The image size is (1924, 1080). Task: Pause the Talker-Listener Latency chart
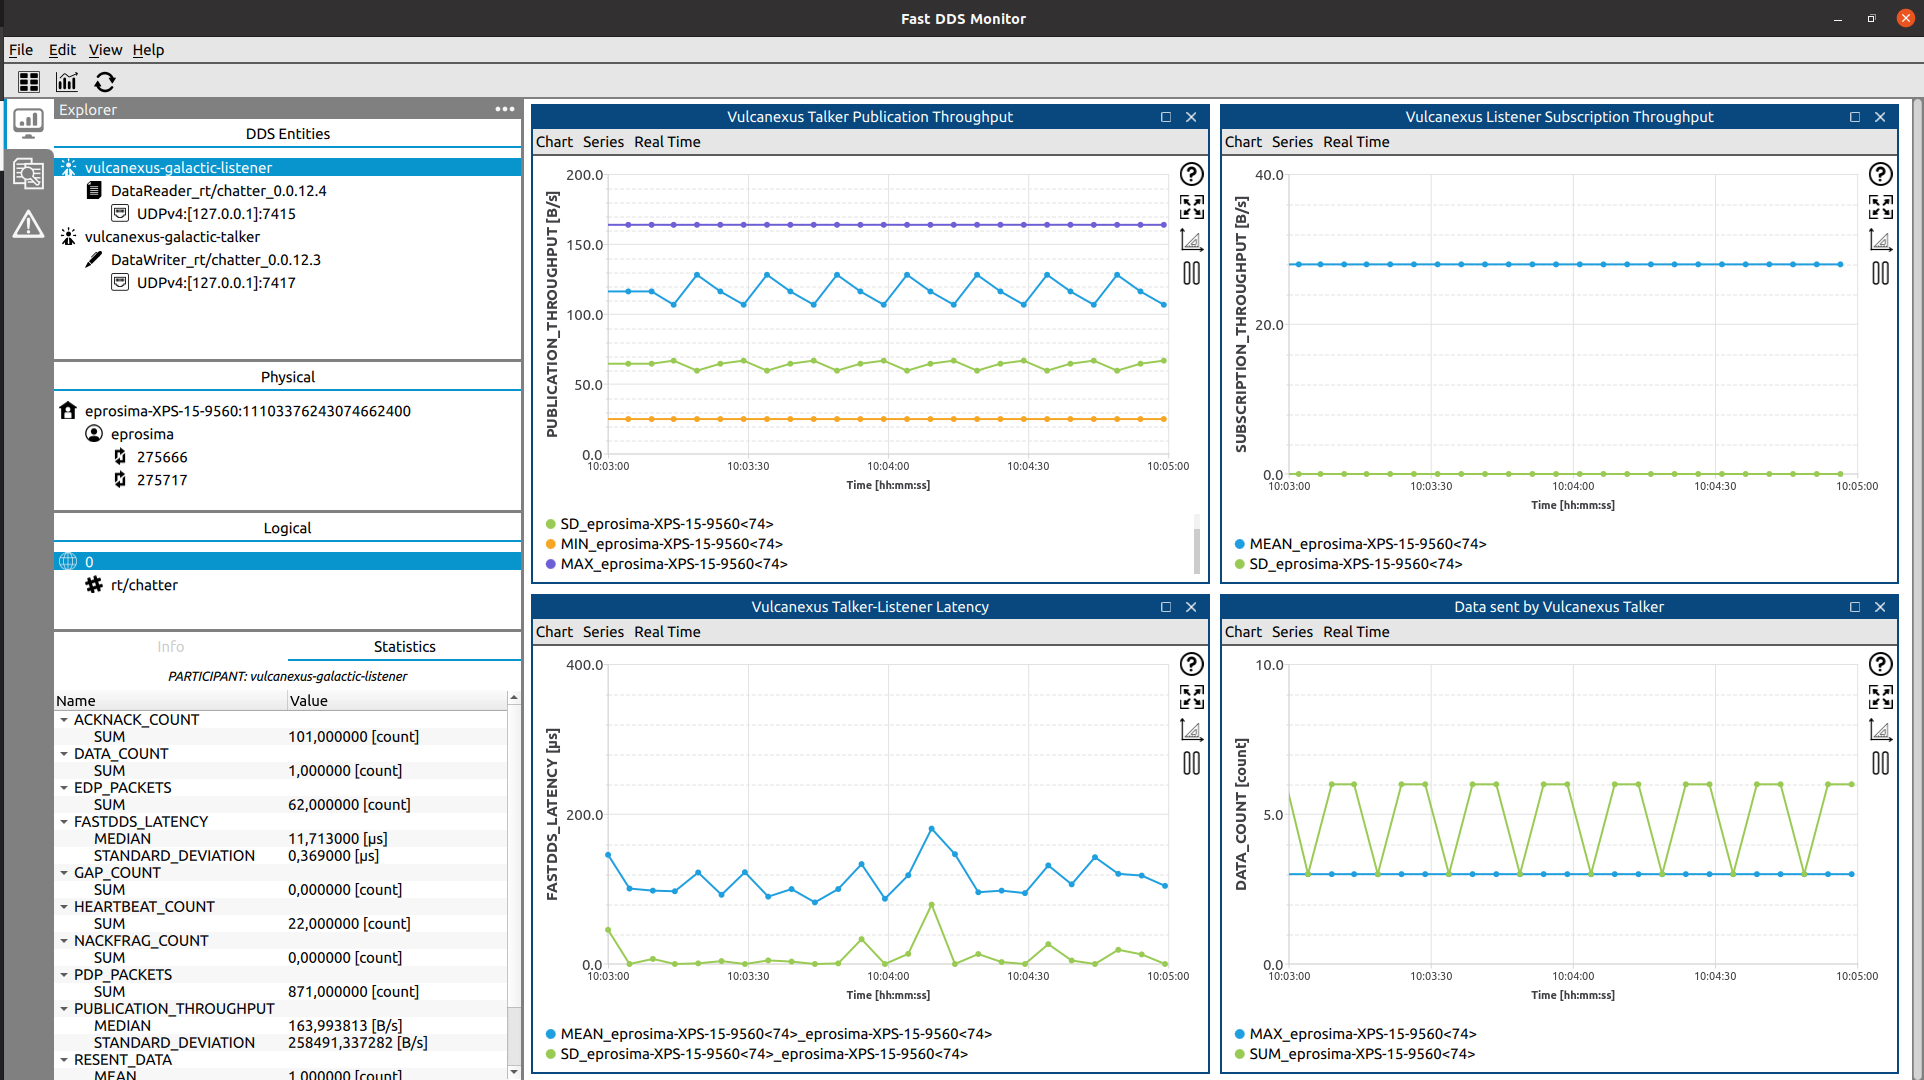pyautogui.click(x=1191, y=763)
